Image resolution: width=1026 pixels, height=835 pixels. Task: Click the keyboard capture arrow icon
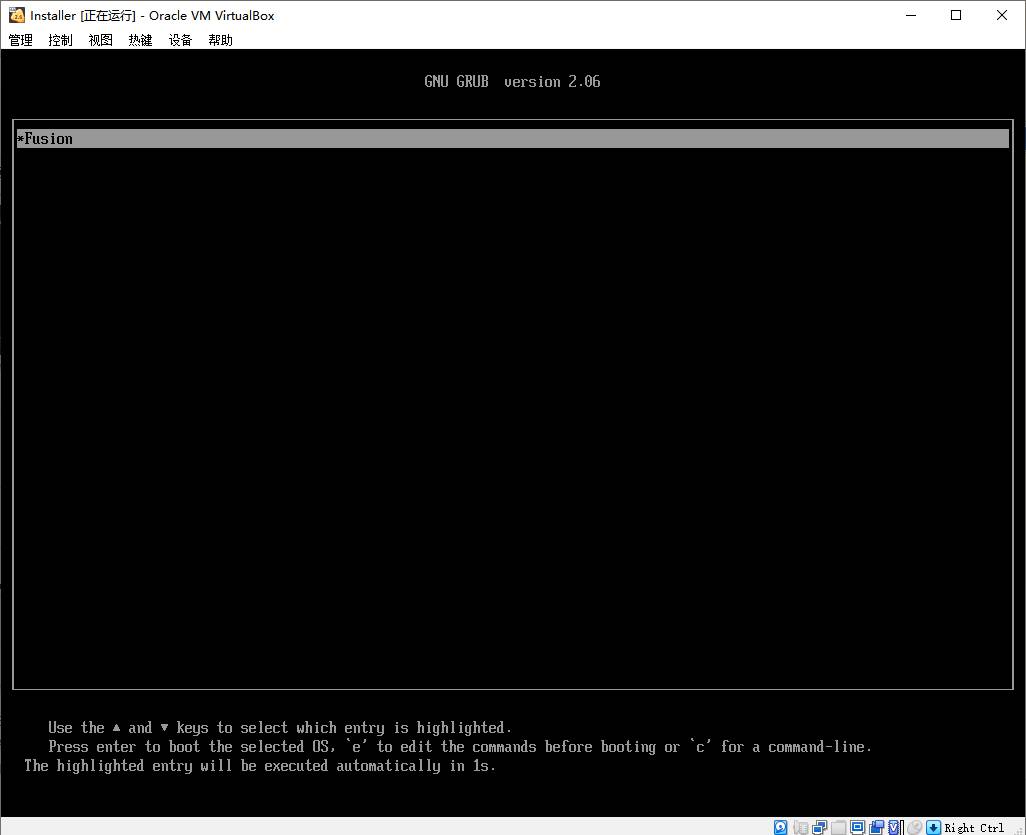(934, 828)
